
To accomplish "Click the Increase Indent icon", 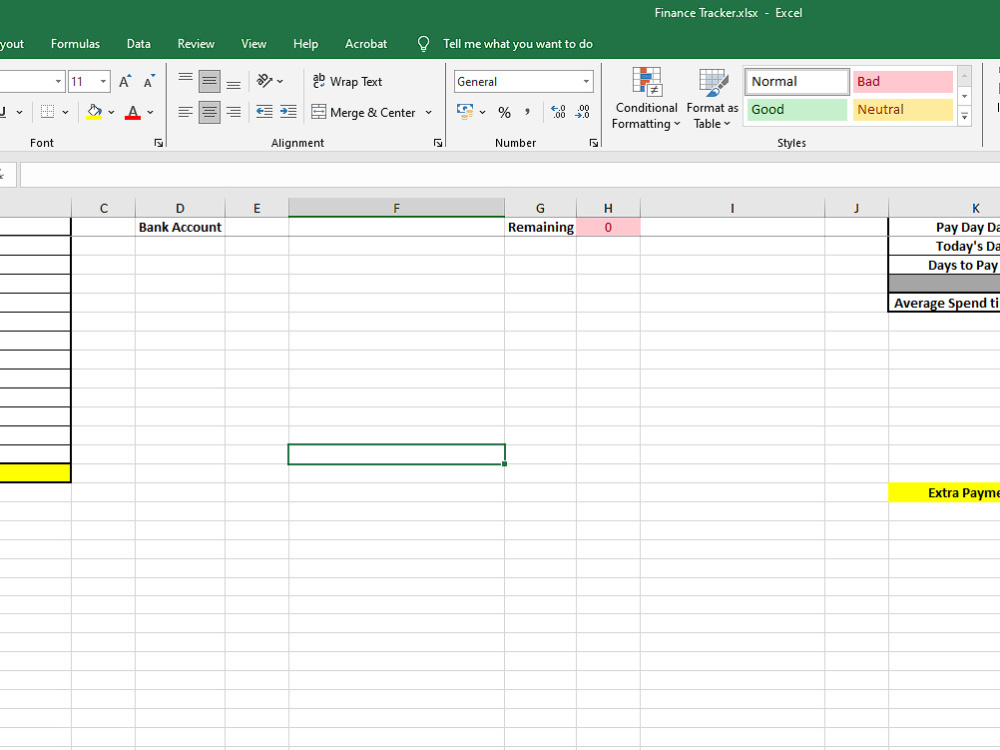I will (x=288, y=112).
